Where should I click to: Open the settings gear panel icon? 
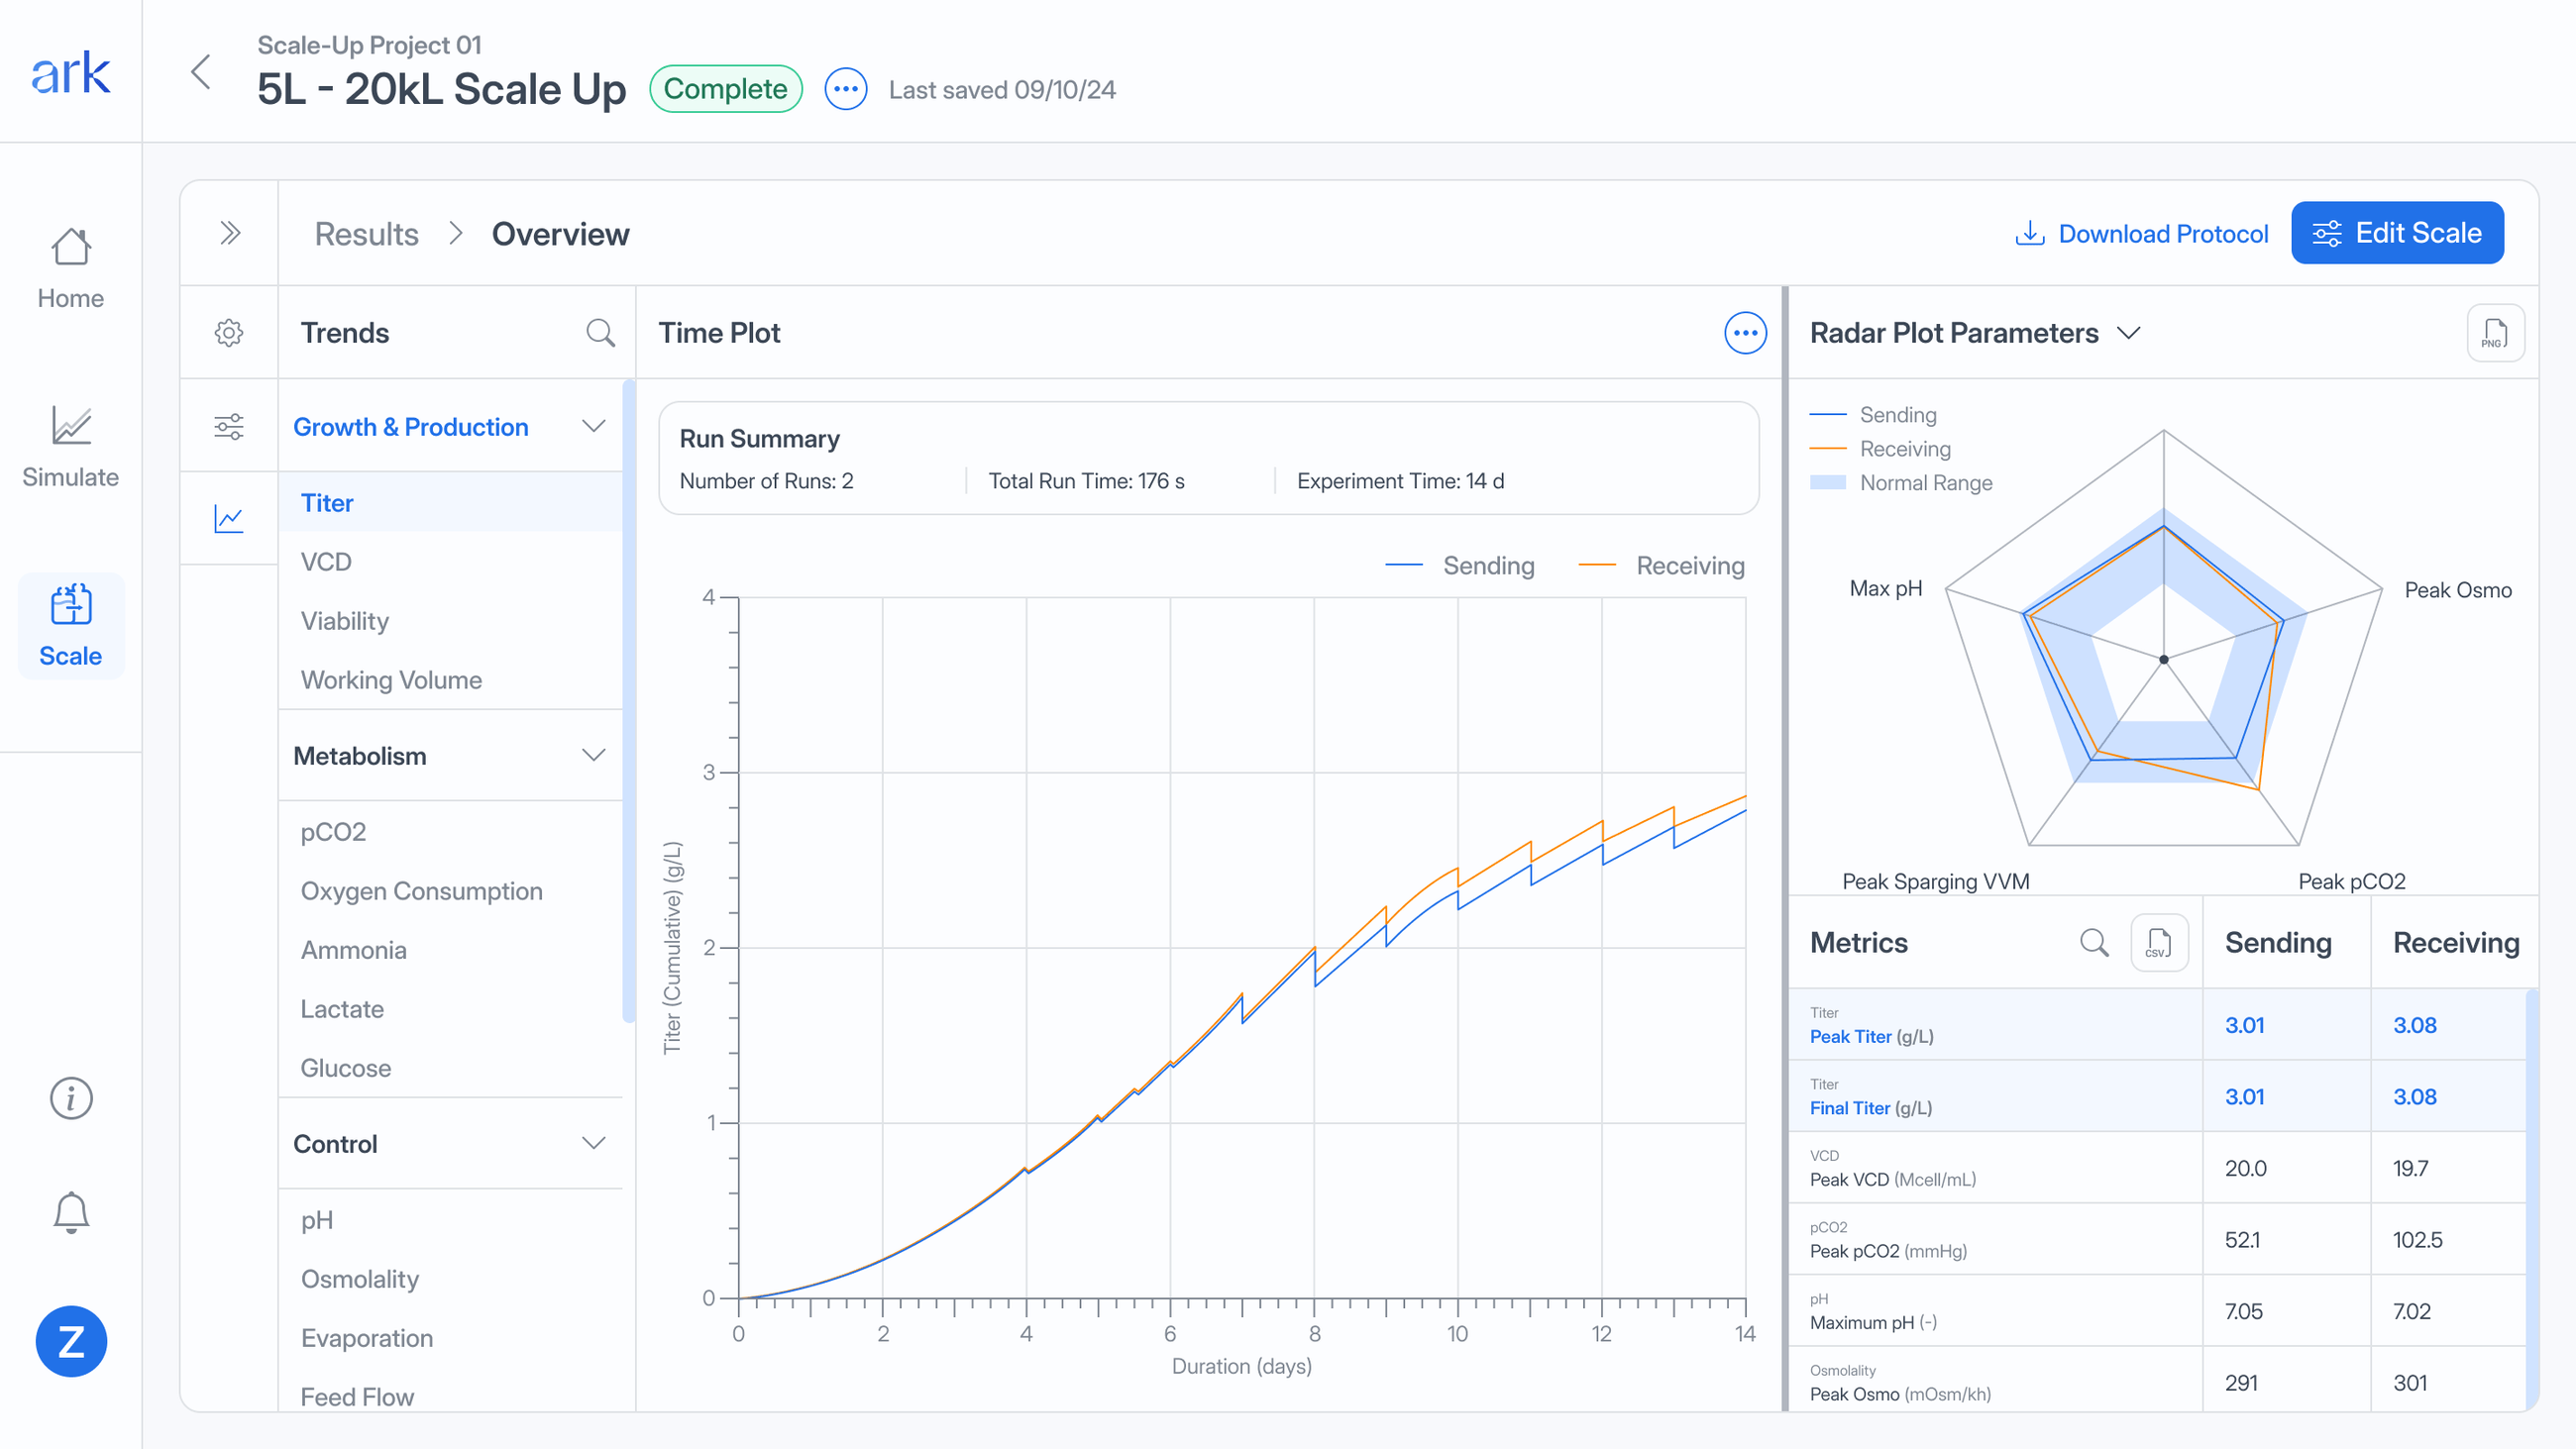[x=229, y=333]
